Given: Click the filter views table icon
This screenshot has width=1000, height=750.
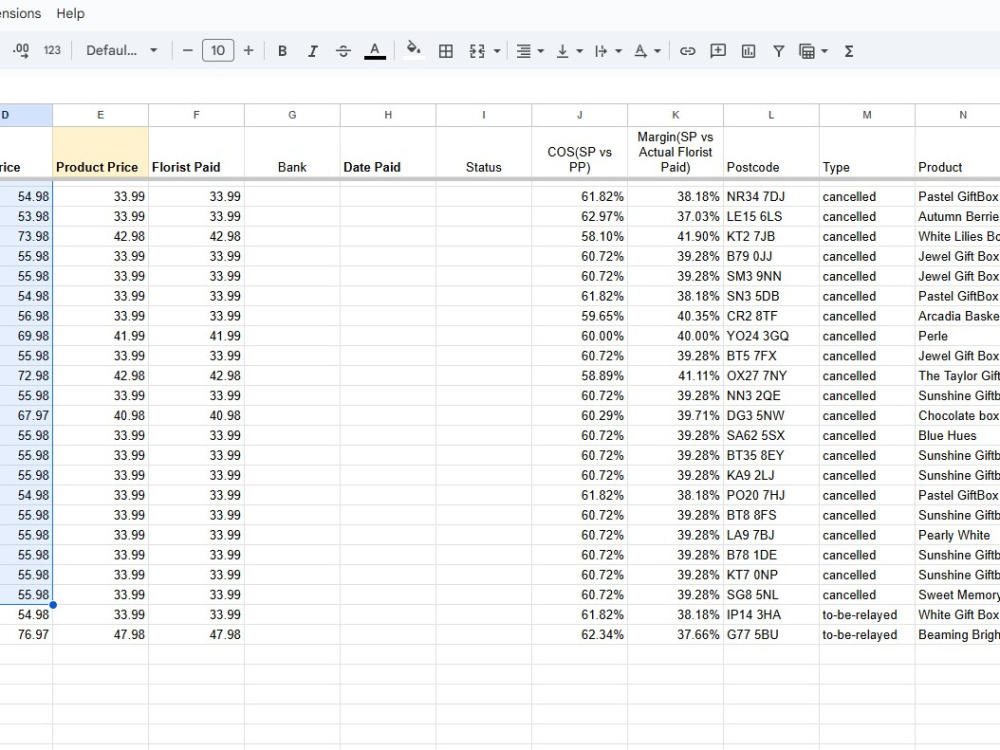Looking at the screenshot, I should tap(807, 51).
